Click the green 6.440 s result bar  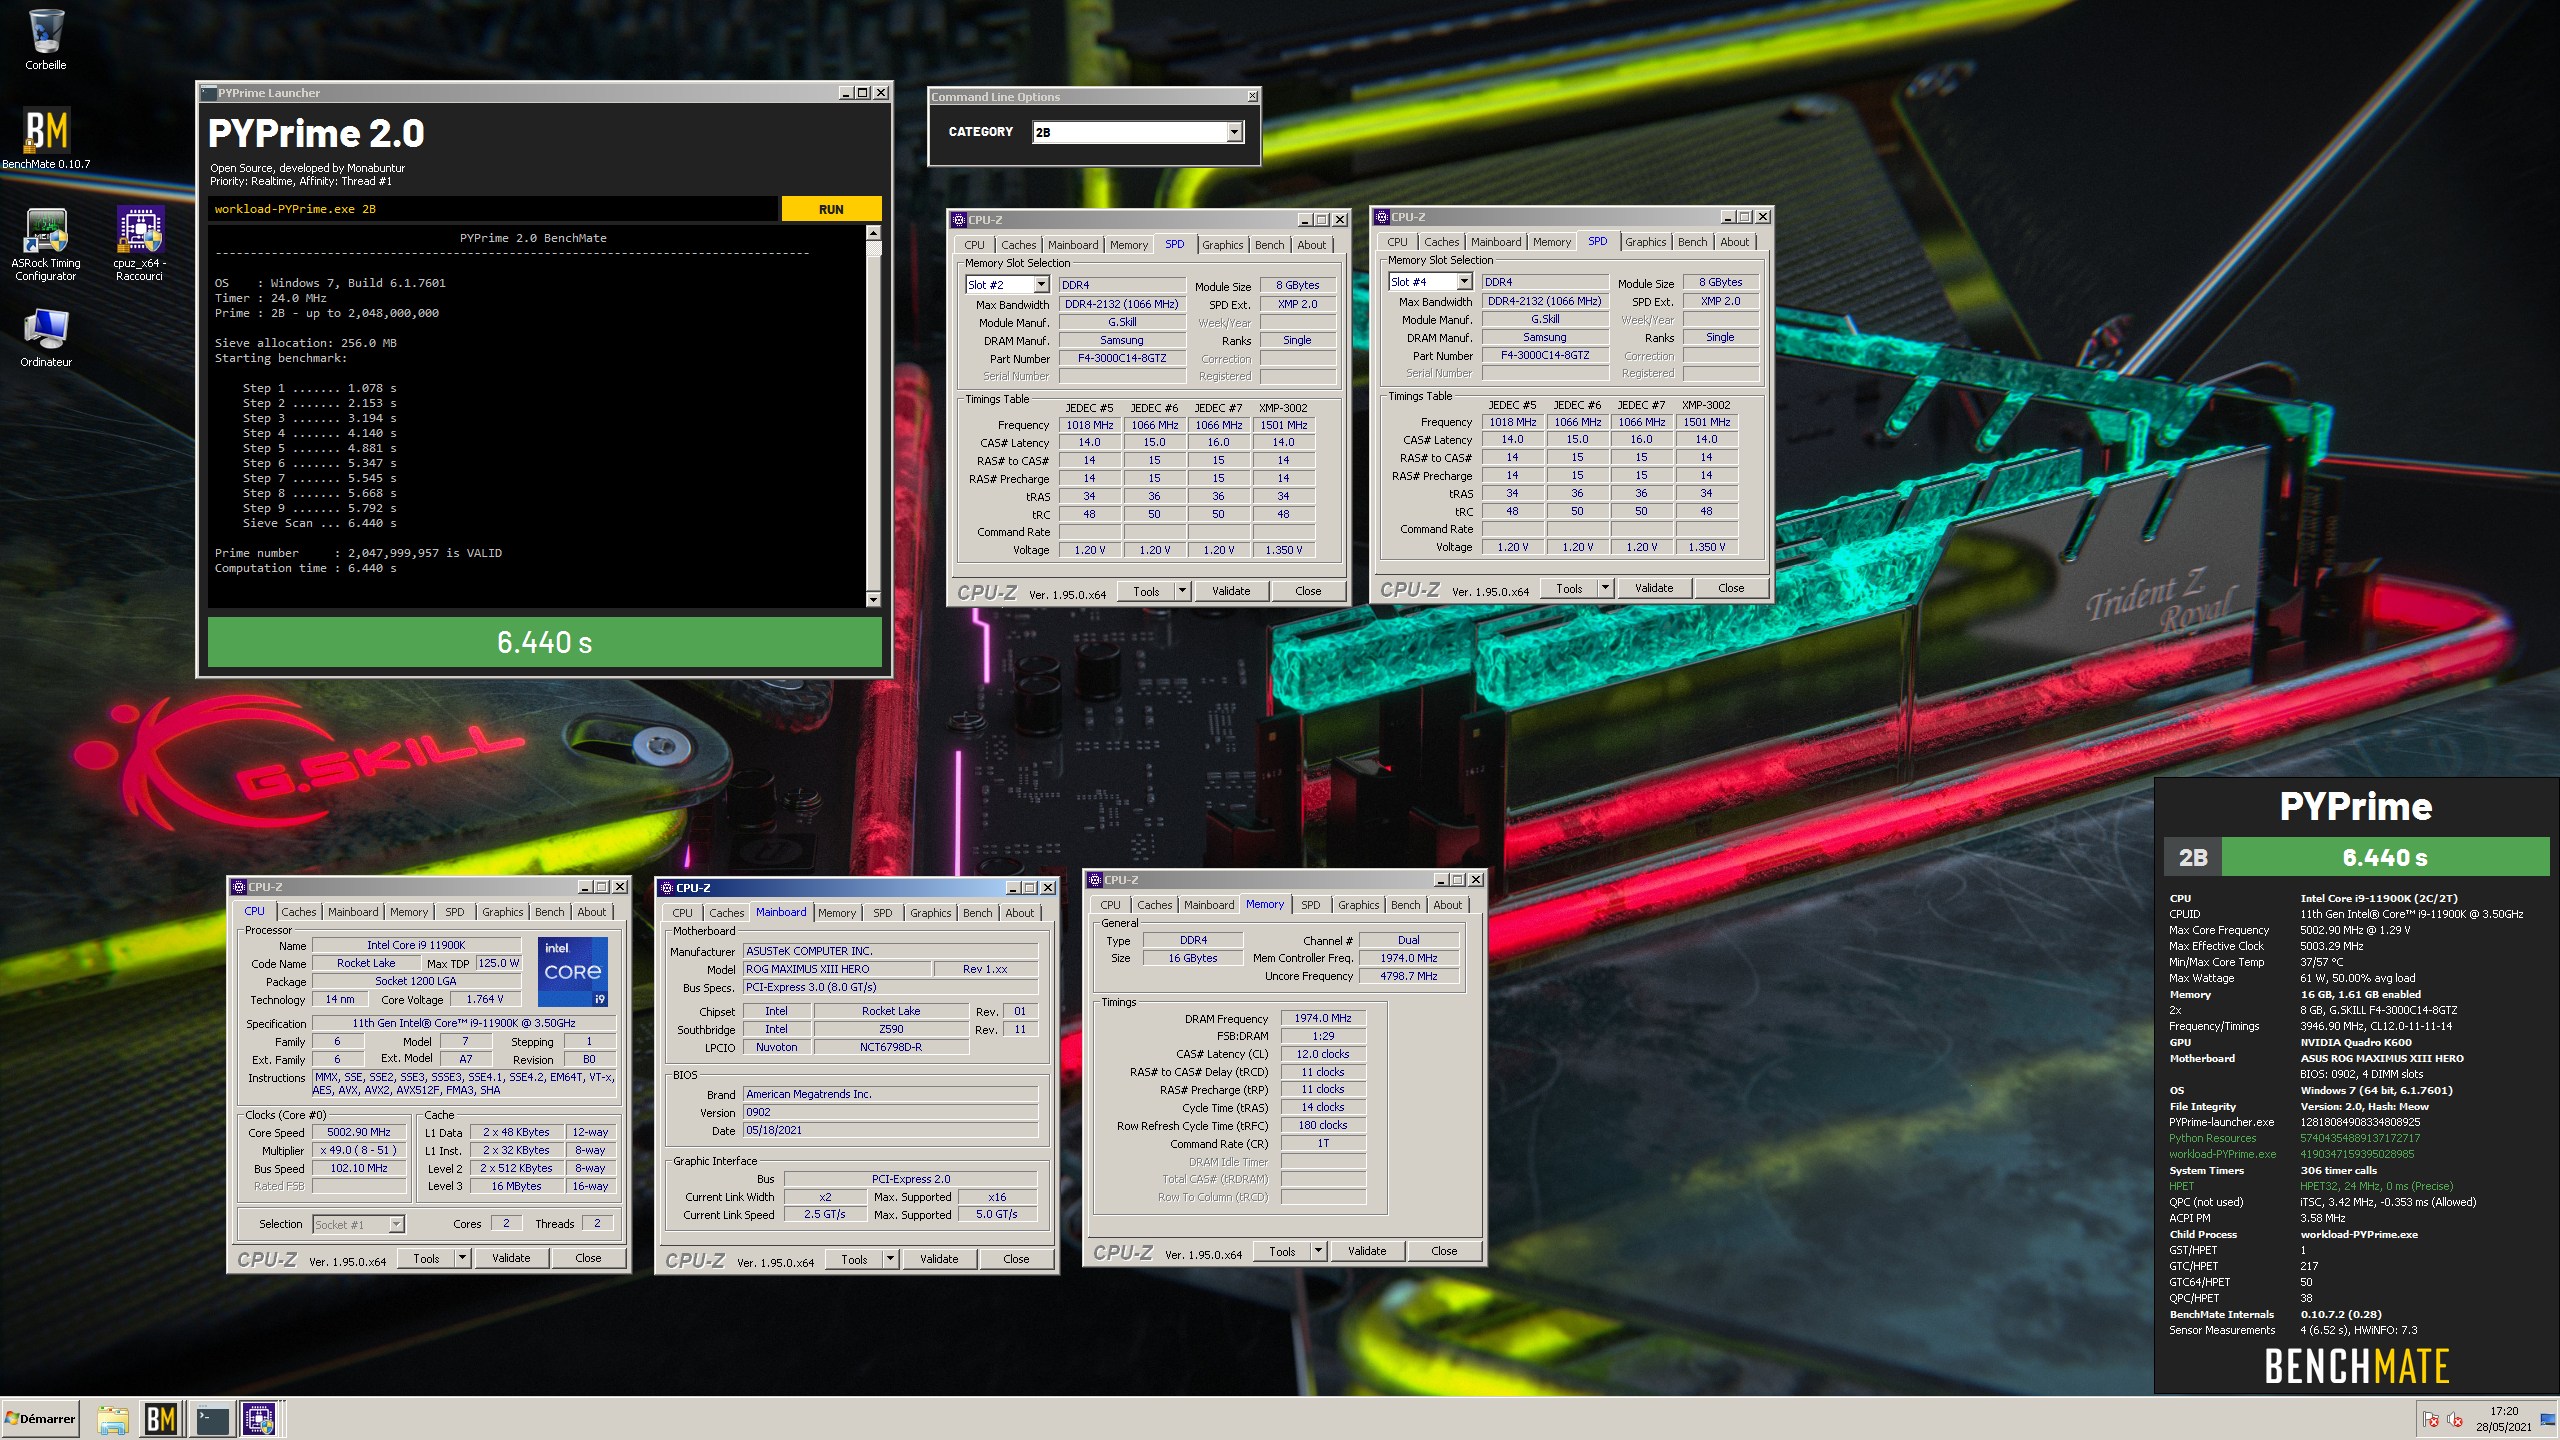point(544,642)
